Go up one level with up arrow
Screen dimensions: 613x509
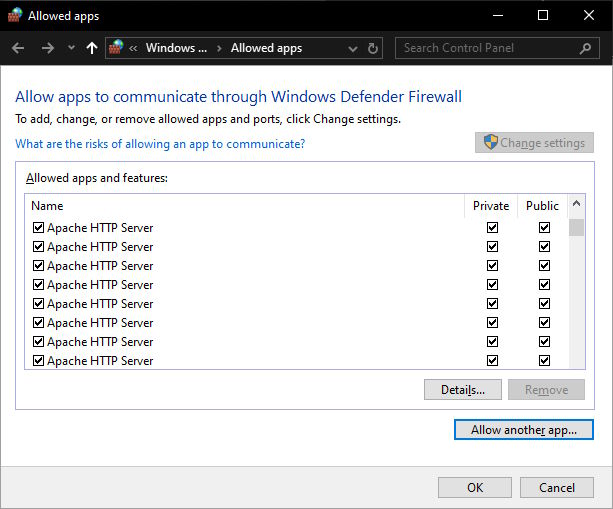pyautogui.click(x=92, y=48)
